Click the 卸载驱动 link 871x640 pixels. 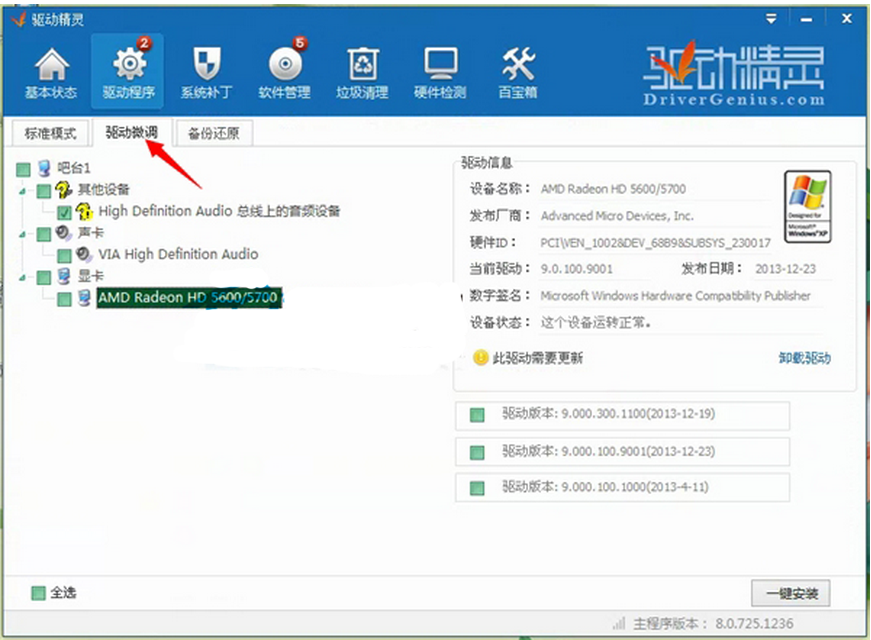[x=804, y=358]
